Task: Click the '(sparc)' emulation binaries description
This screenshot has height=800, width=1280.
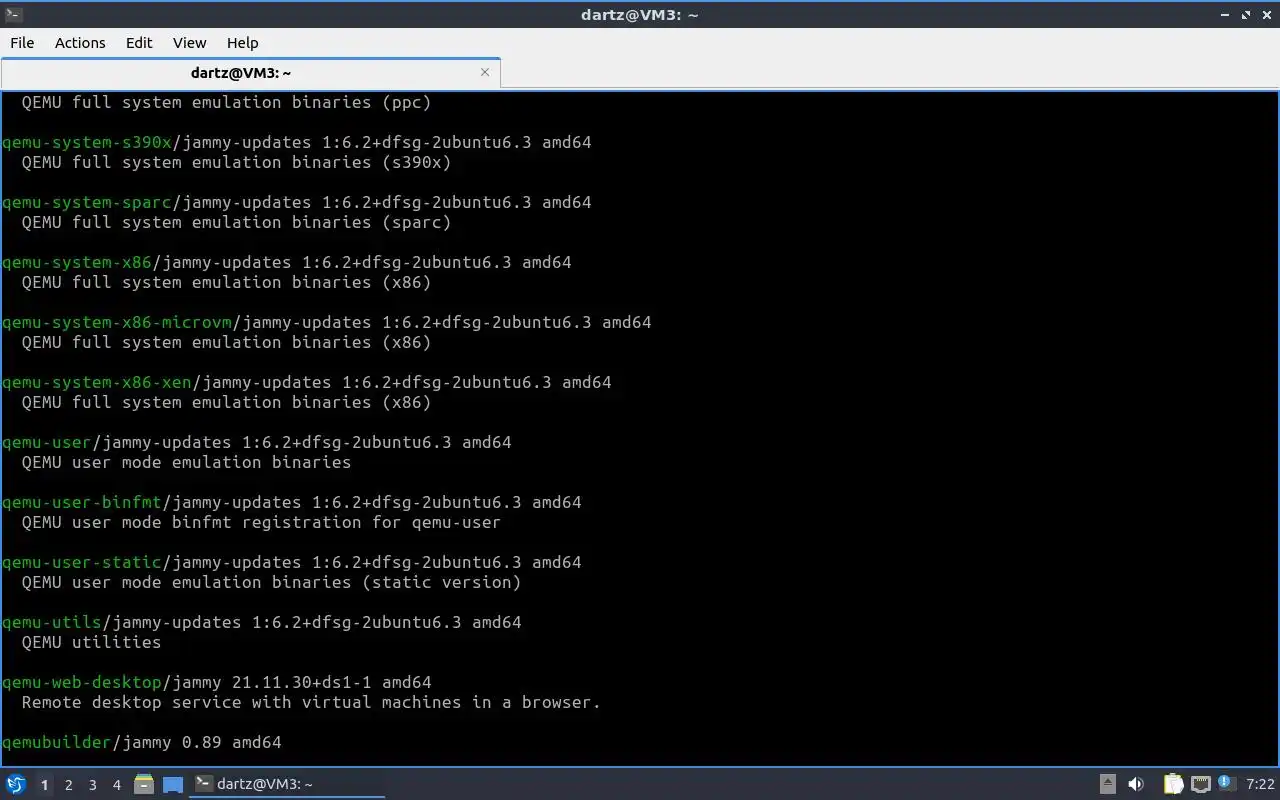Action: coord(236,222)
